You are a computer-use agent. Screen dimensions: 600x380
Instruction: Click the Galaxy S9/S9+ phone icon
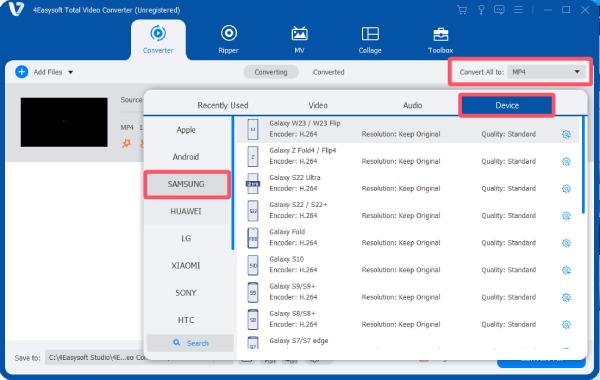[253, 292]
